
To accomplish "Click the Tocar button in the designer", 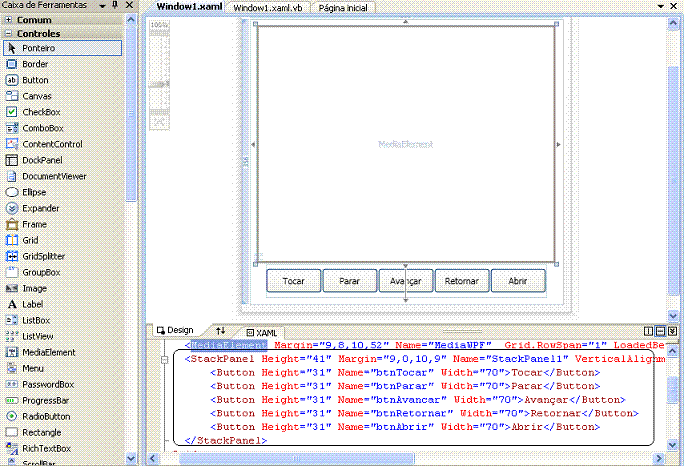I will 294,281.
